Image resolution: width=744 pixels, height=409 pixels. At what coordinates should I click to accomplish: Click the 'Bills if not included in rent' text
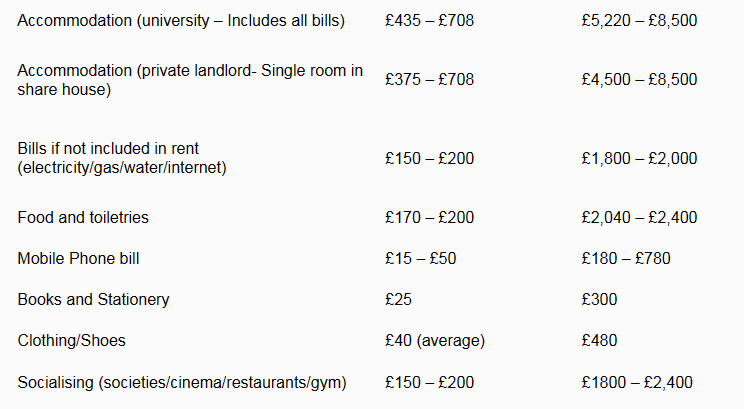(123, 158)
